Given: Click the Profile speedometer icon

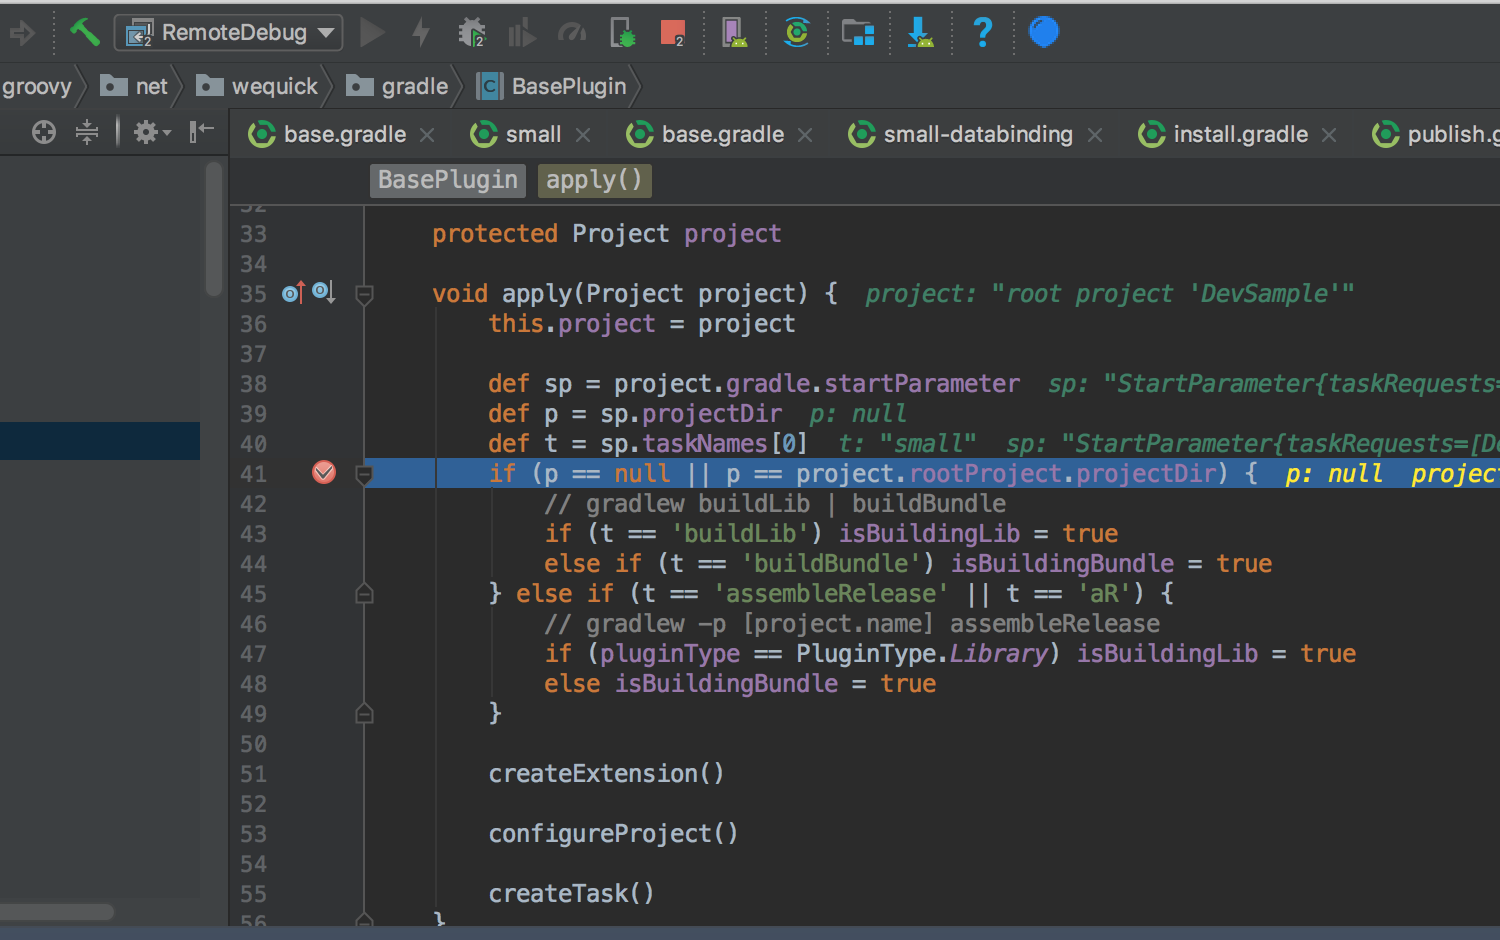Looking at the screenshot, I should pyautogui.click(x=572, y=33).
